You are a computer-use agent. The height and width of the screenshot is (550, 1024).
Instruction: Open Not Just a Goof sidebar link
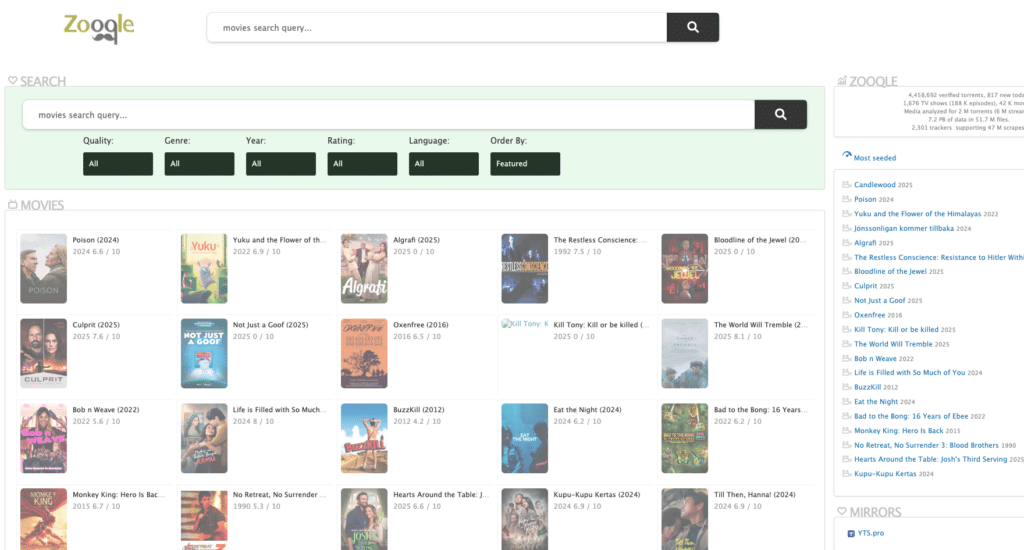click(880, 300)
